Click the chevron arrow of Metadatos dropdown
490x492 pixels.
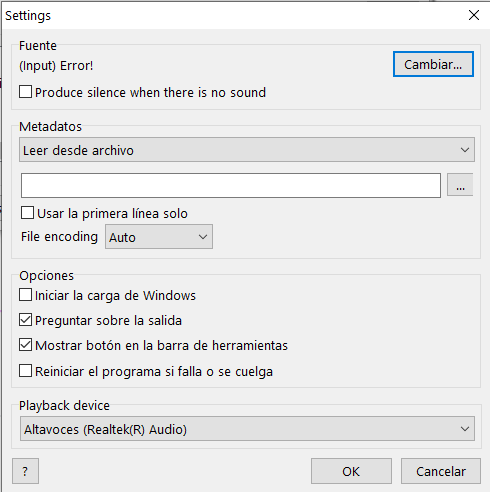coord(465,150)
